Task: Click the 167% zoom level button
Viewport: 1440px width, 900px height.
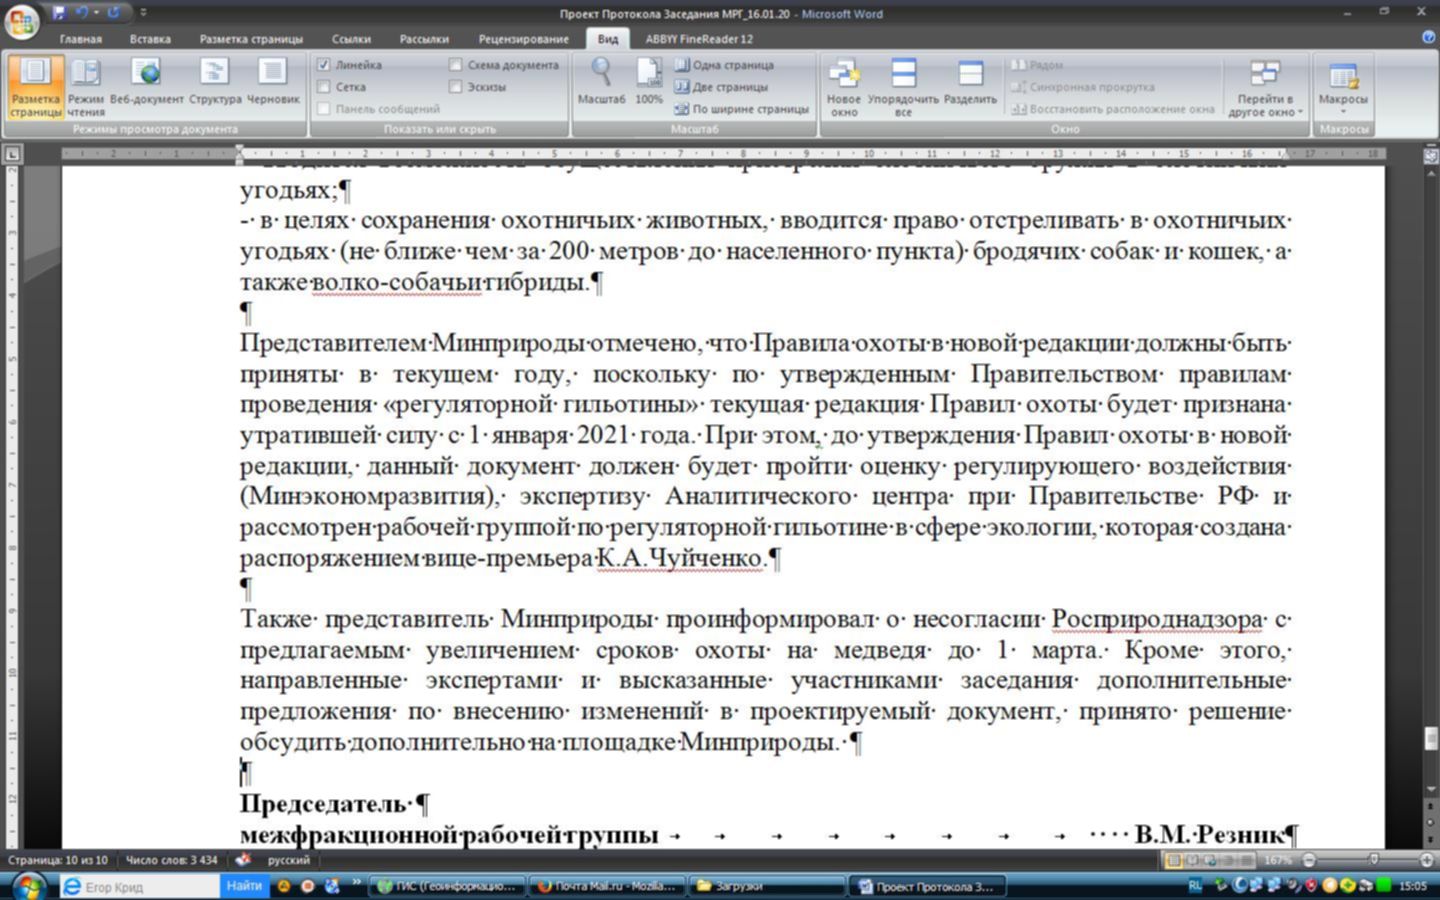Action: pos(1277,860)
